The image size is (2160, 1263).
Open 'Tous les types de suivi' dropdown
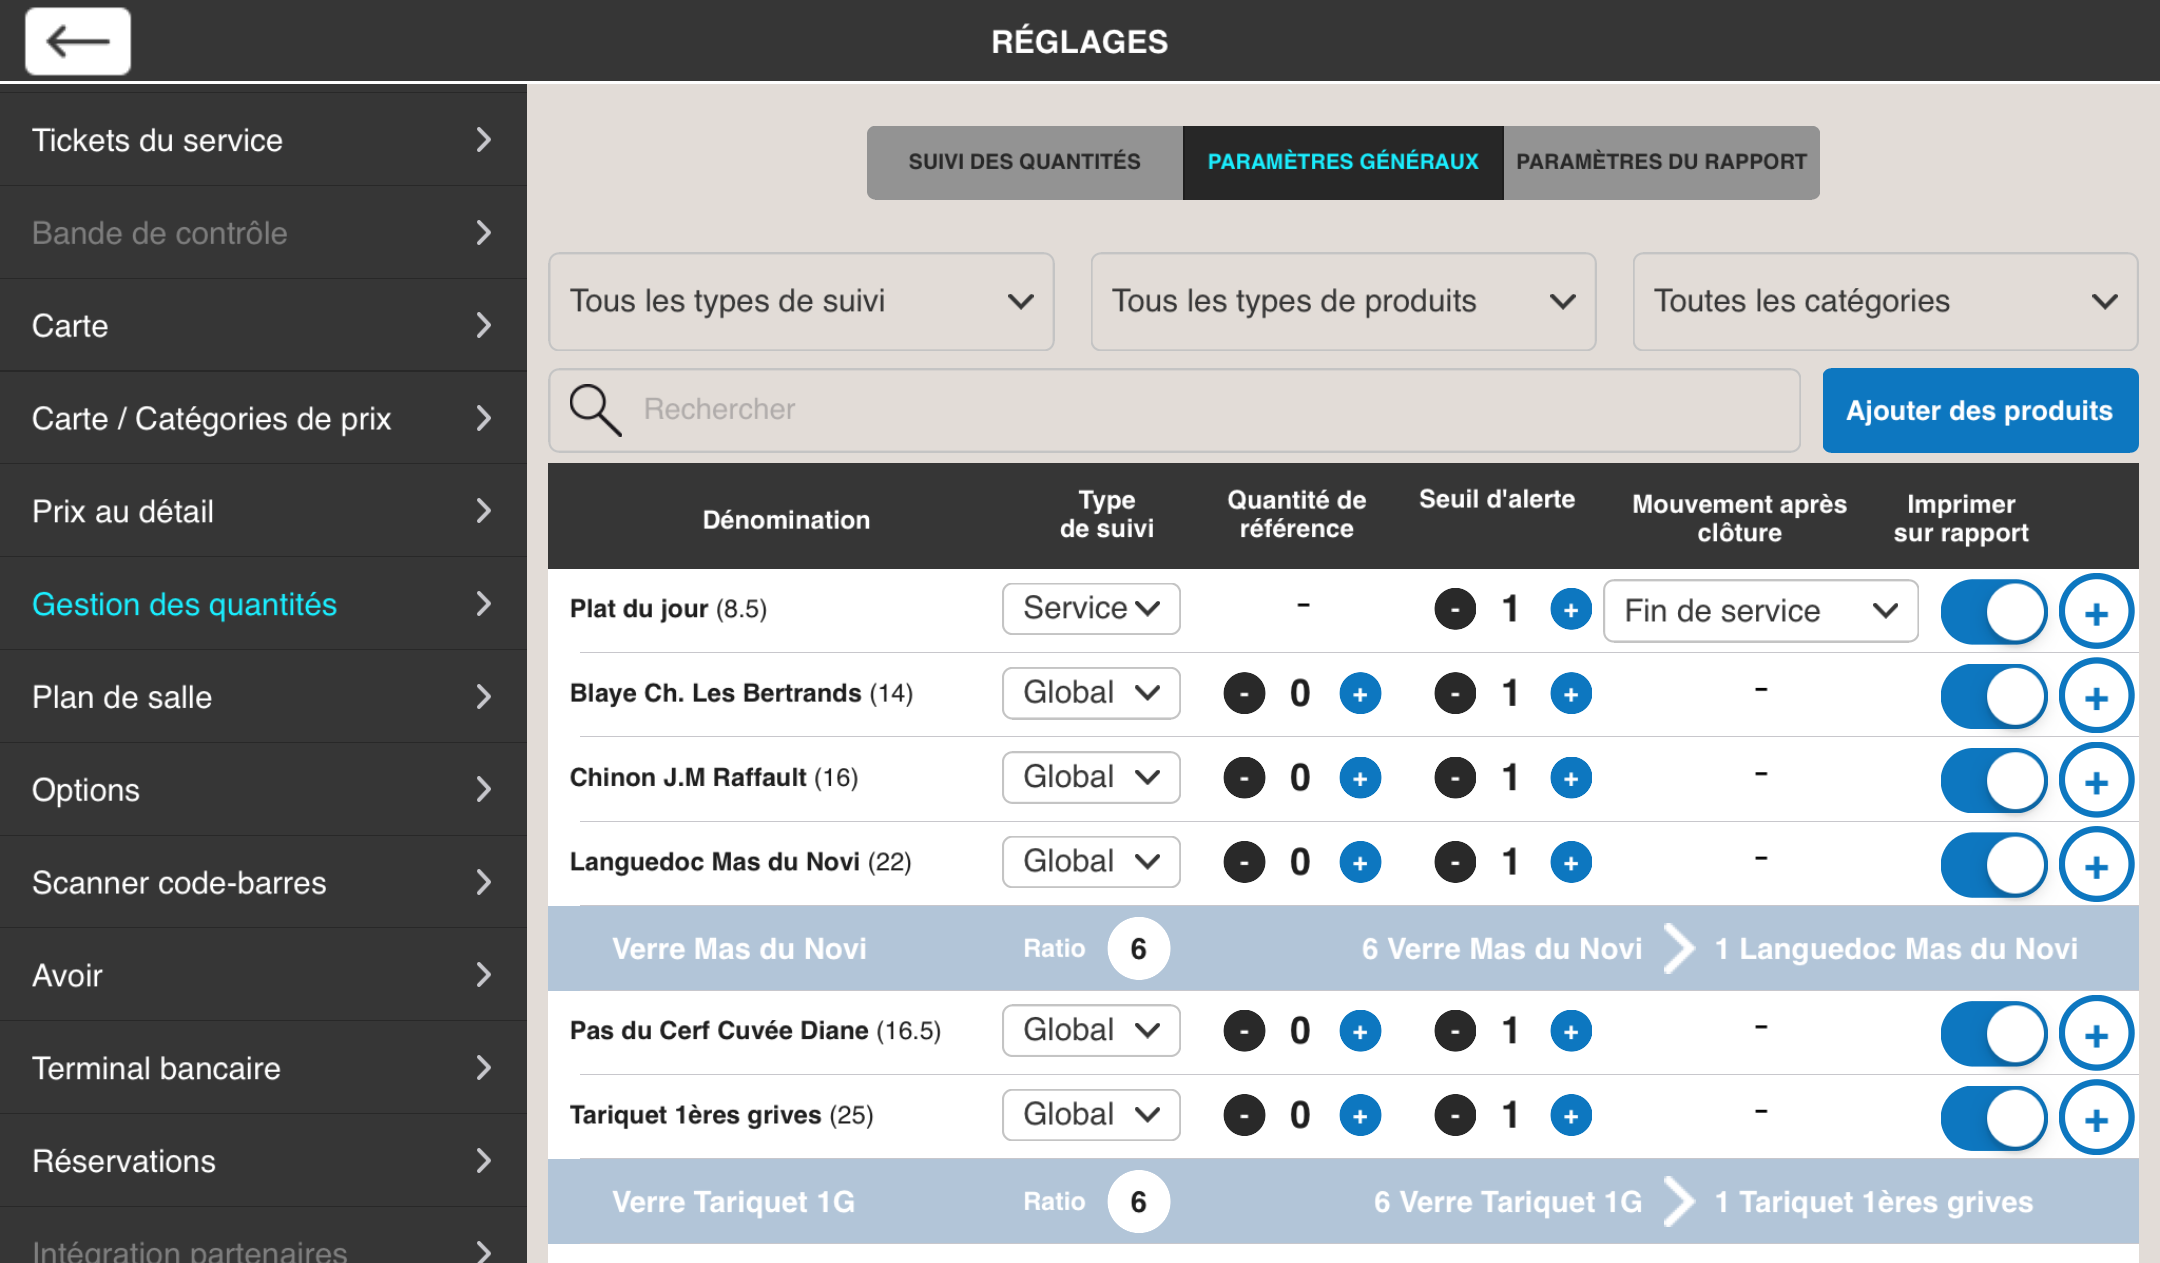click(801, 301)
